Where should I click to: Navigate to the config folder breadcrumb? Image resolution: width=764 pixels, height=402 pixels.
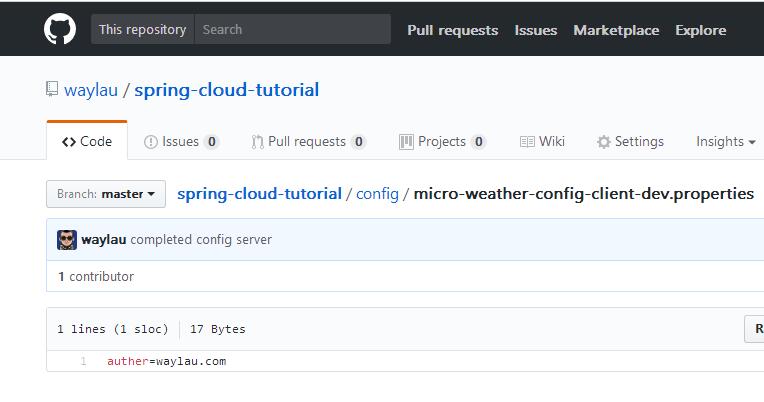(377, 193)
